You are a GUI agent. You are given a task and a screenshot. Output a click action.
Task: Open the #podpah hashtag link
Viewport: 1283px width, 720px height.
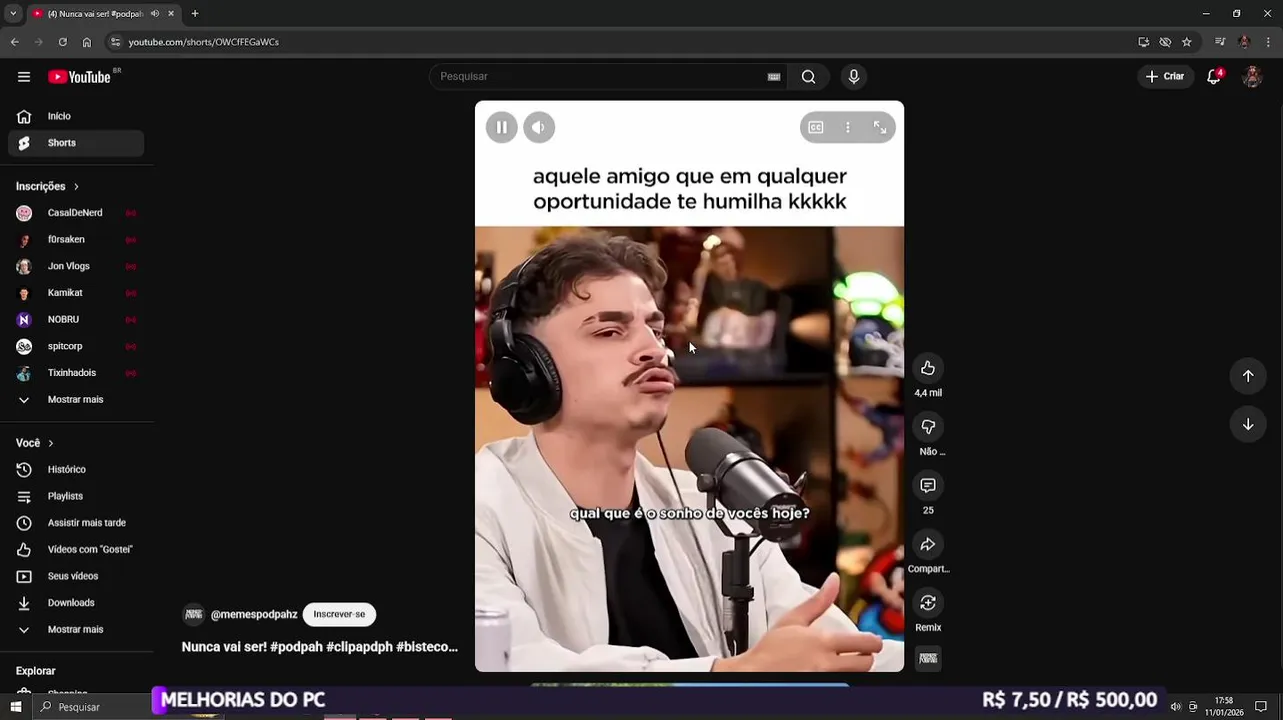(296, 647)
